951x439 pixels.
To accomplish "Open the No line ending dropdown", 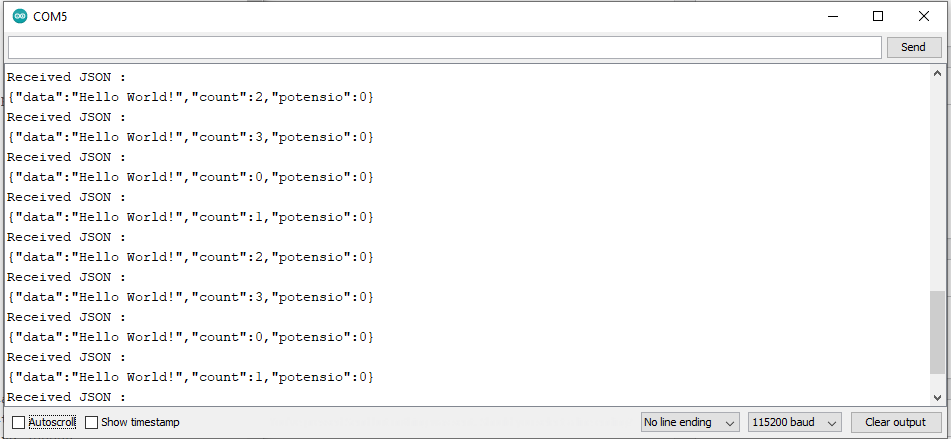I will (x=690, y=422).
